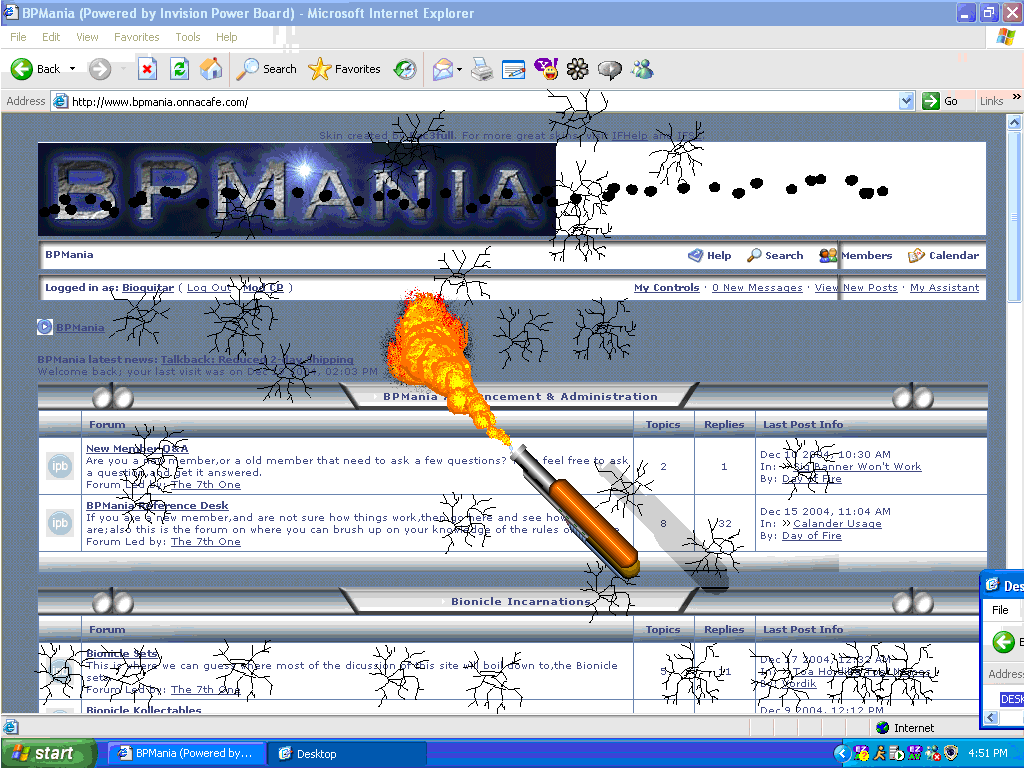Open the New Member Q&A forum
The image size is (1024, 768).
(x=137, y=448)
